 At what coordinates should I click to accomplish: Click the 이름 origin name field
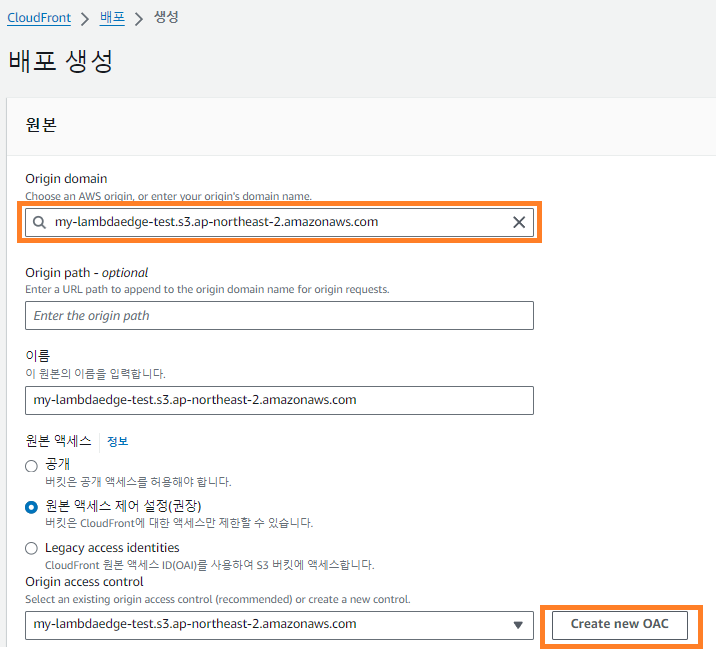click(279, 400)
